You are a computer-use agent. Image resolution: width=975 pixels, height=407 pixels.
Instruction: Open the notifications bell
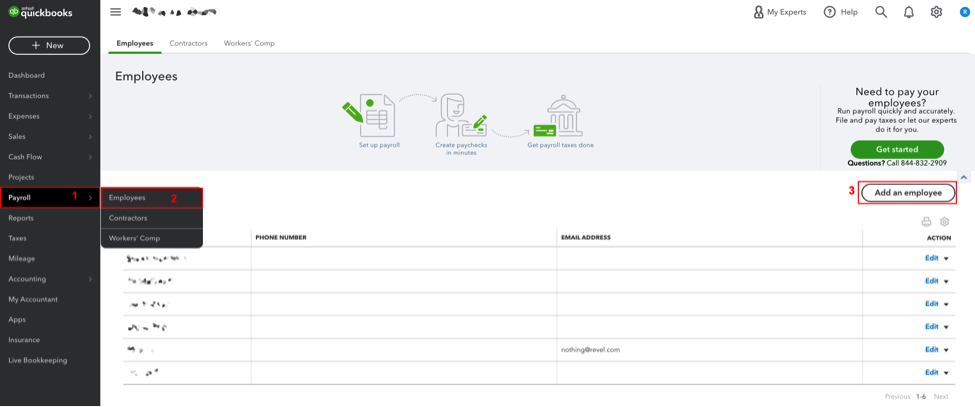coord(909,12)
